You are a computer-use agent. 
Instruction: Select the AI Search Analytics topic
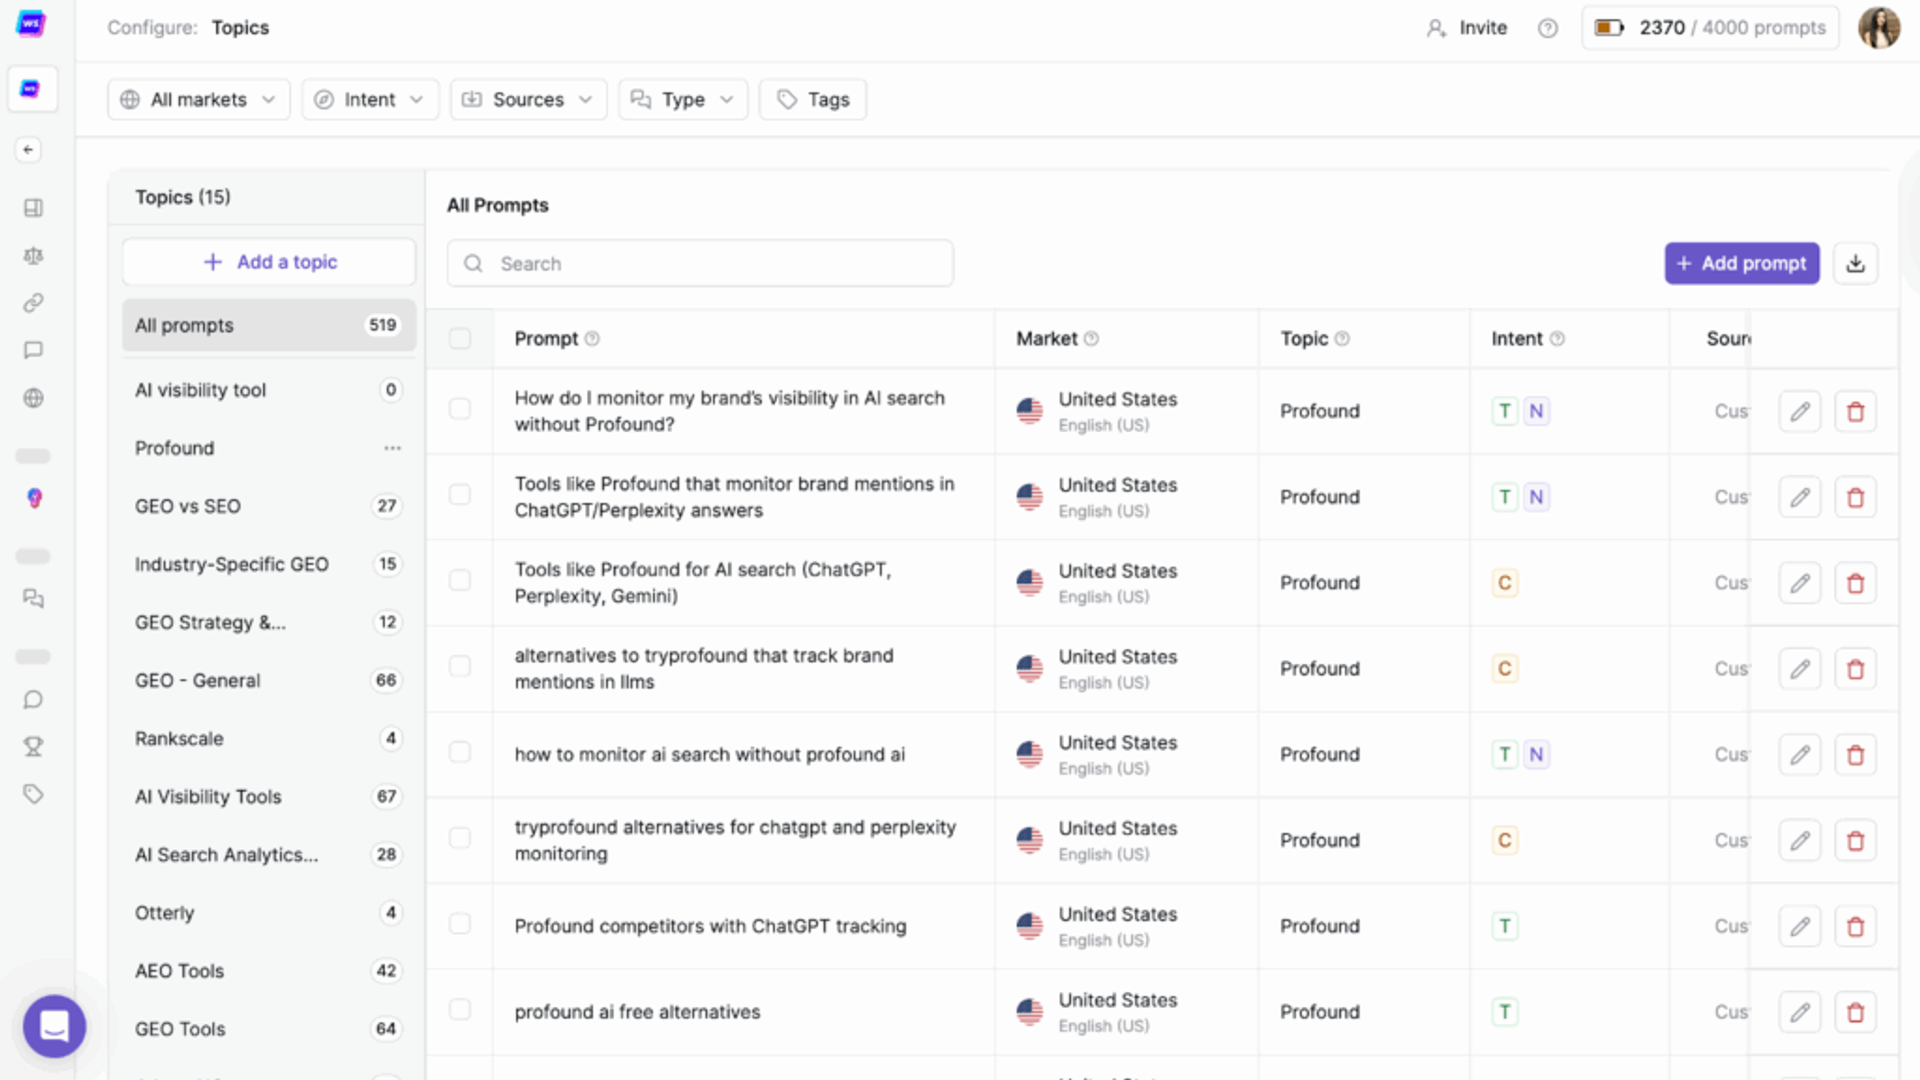click(269, 855)
